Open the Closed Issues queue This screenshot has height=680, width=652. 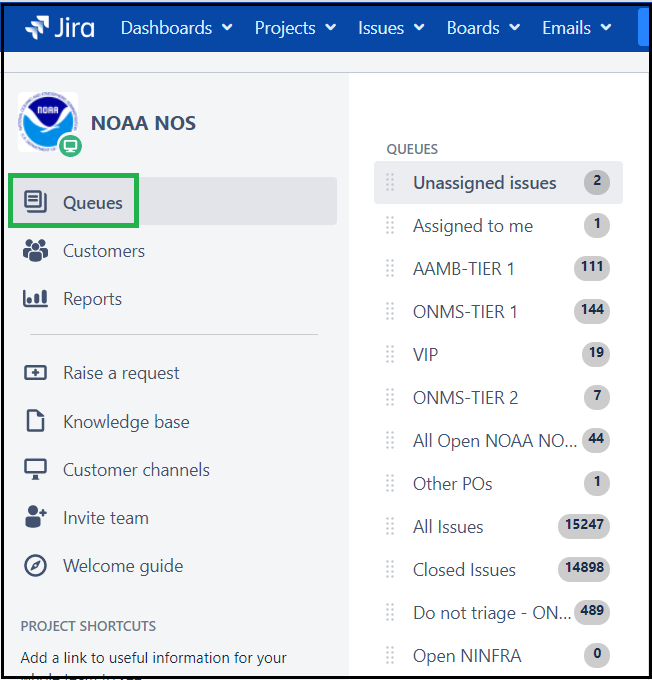(x=498, y=569)
